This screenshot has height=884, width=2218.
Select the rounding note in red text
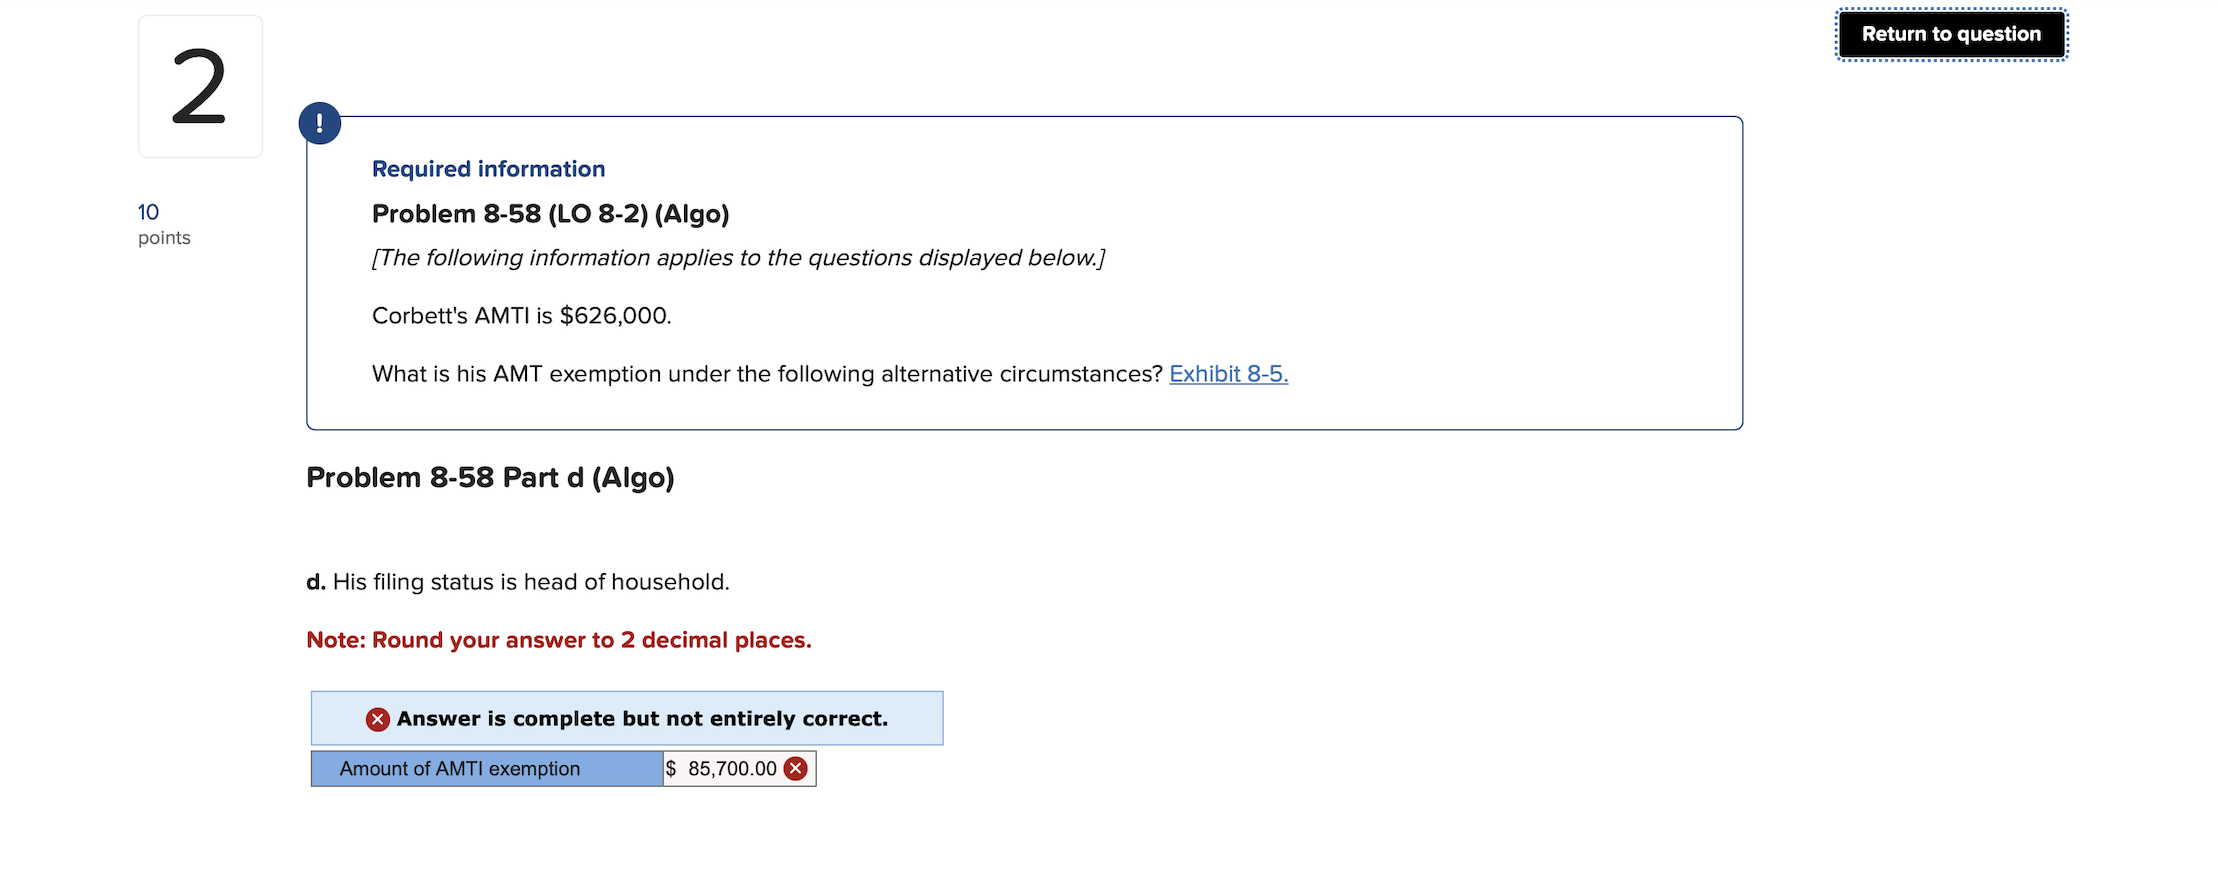pos(558,639)
